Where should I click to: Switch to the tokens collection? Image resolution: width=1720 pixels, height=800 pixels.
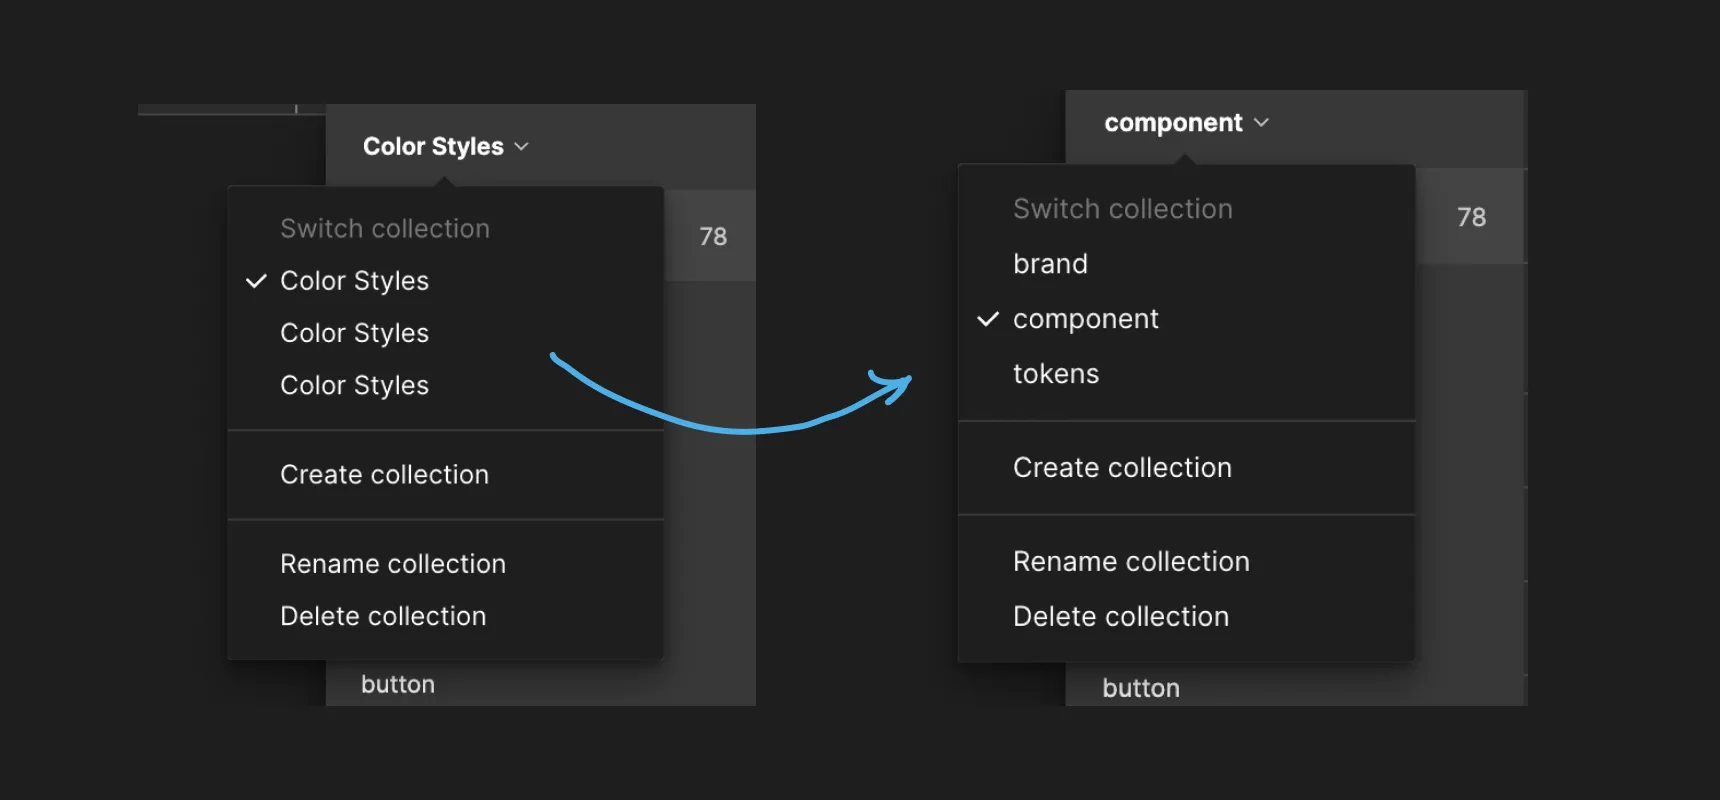click(1056, 374)
